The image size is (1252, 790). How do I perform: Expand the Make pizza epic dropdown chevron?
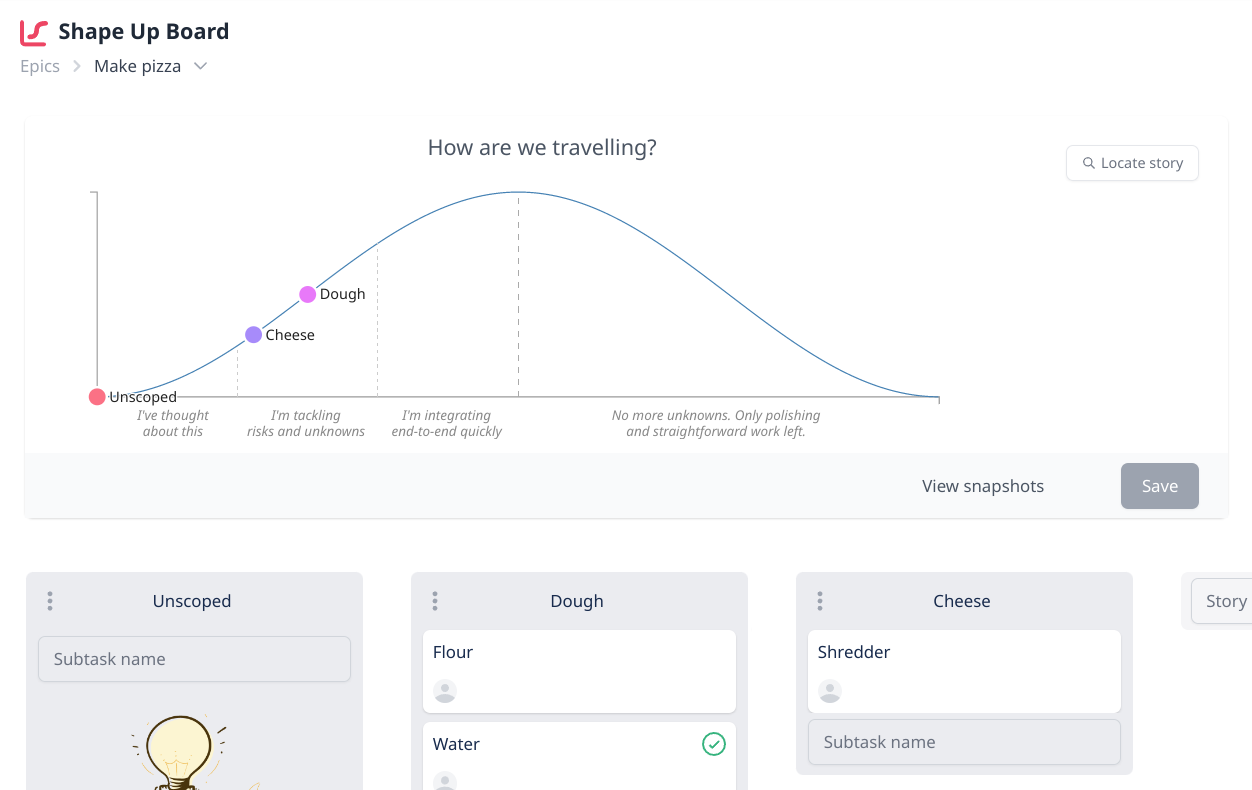200,66
